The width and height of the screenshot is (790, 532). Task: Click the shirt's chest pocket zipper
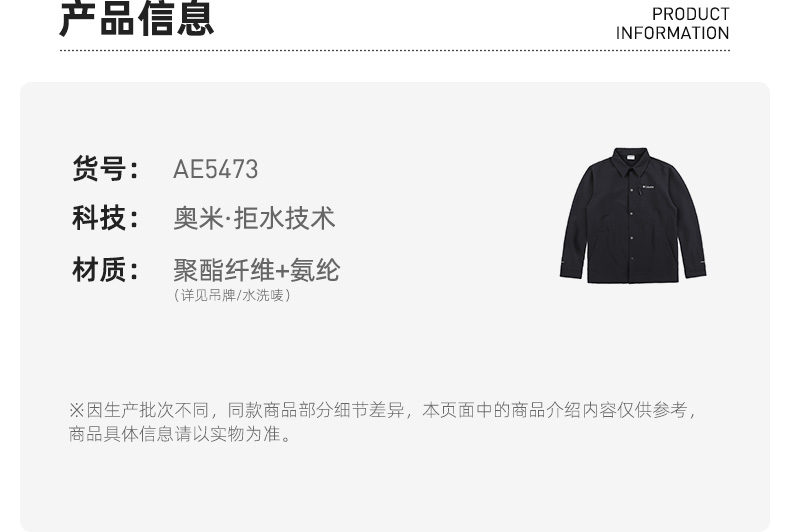tap(639, 193)
